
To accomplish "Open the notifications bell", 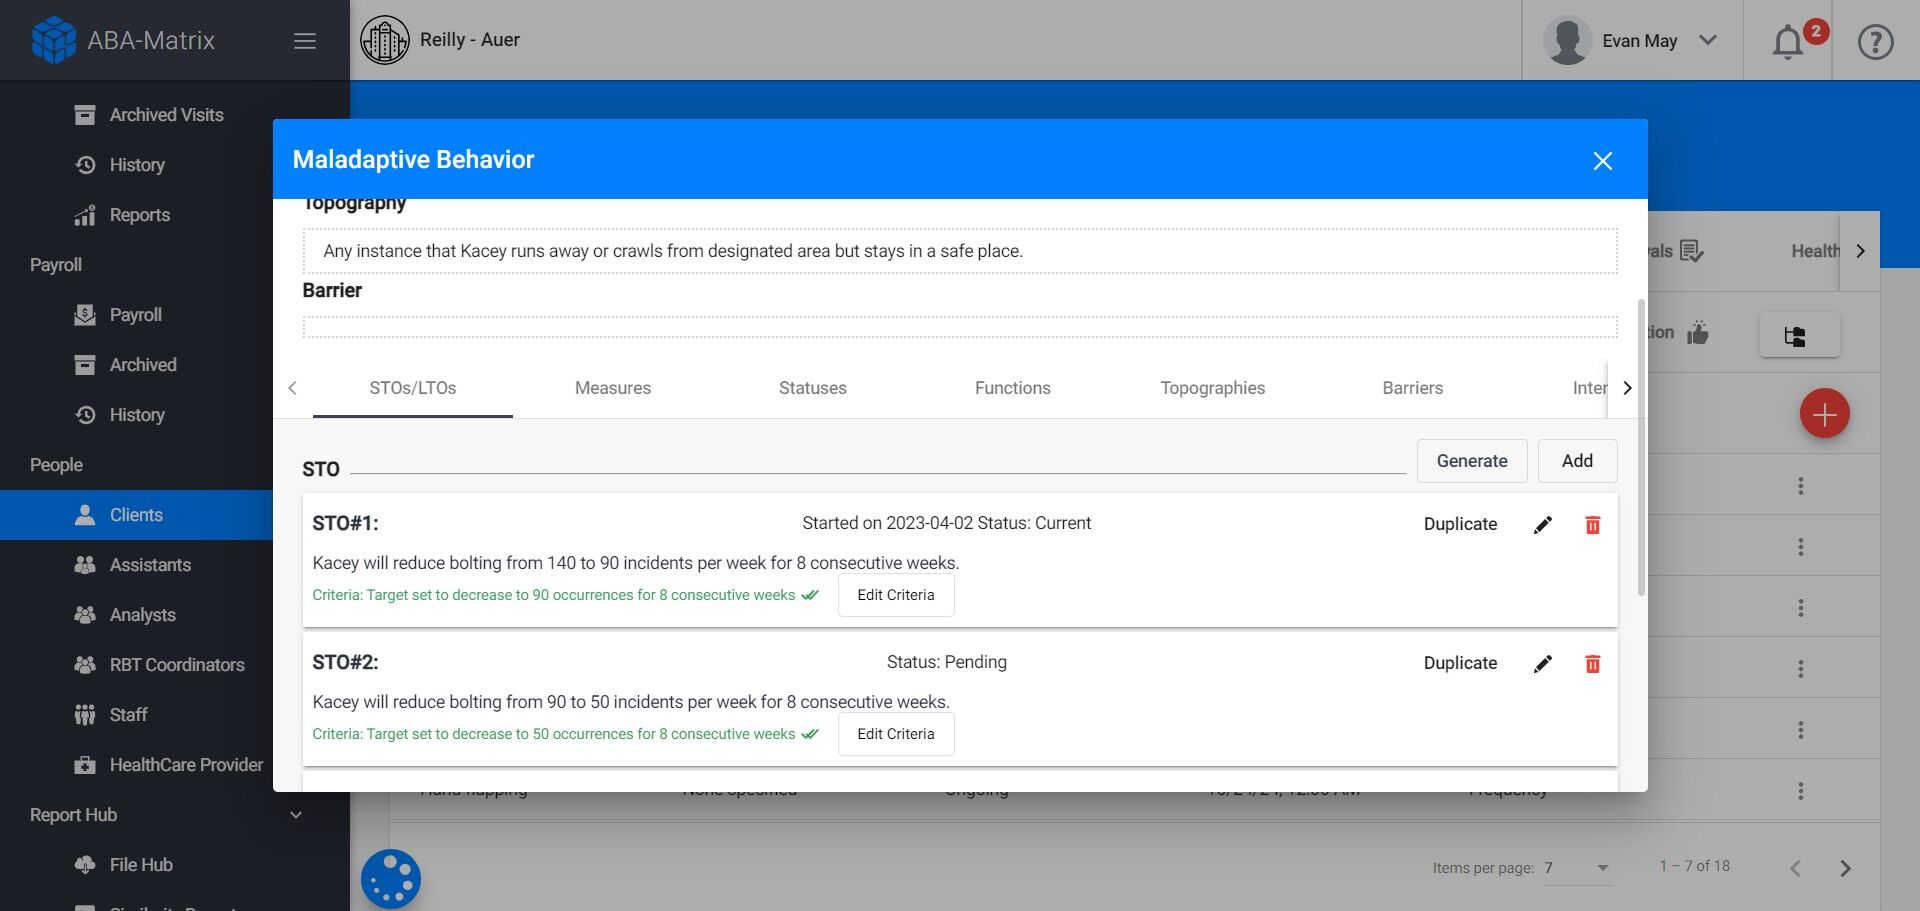I will pyautogui.click(x=1788, y=41).
